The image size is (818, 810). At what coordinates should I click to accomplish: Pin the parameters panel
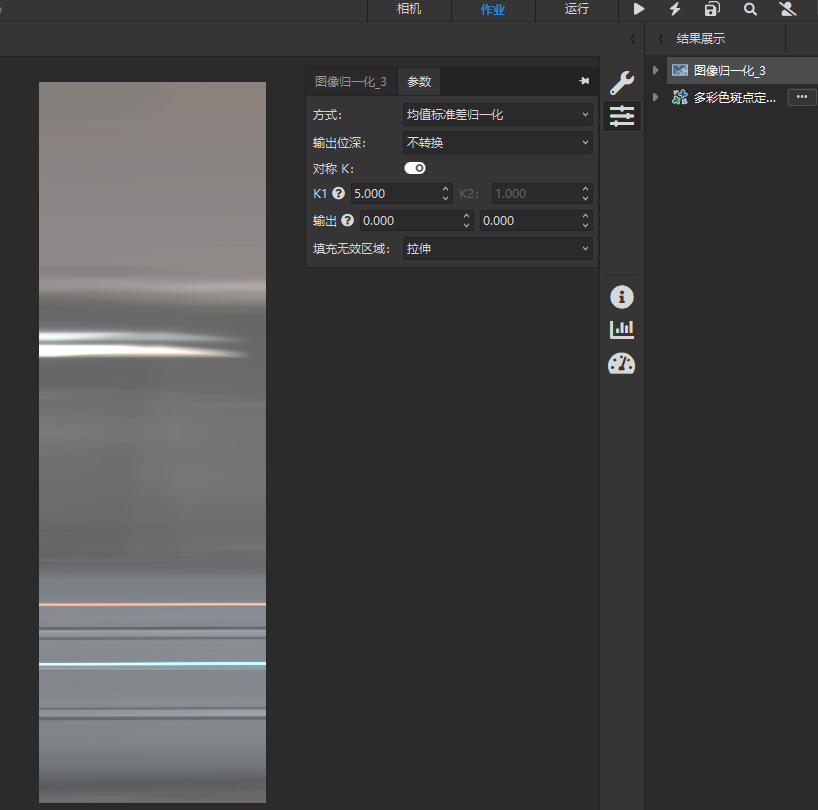(584, 81)
